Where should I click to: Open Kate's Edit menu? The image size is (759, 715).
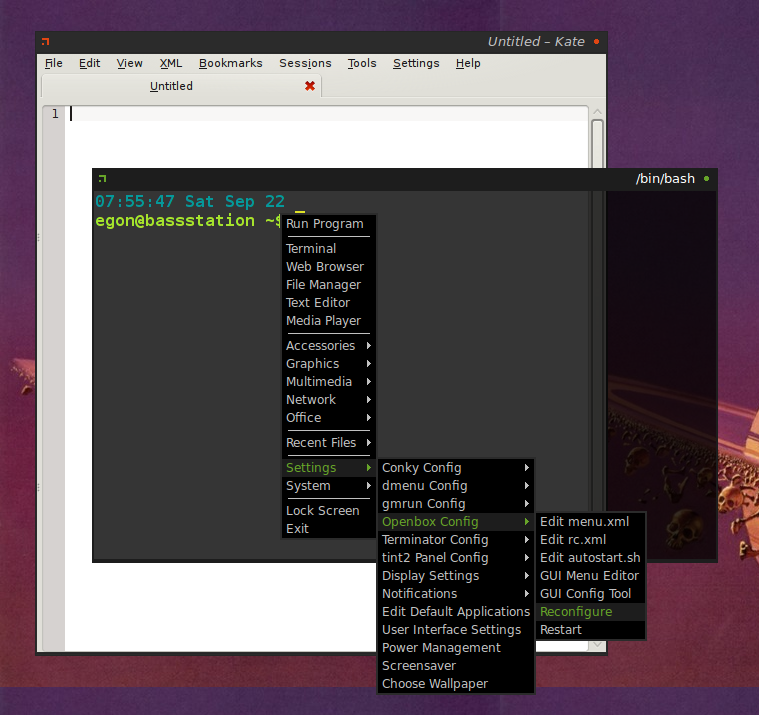90,63
